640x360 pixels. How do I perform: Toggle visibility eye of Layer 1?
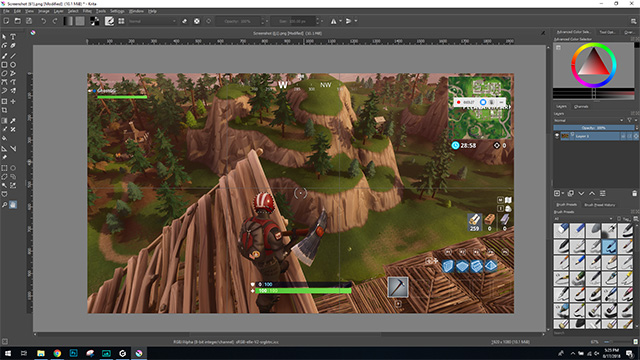tap(557, 136)
